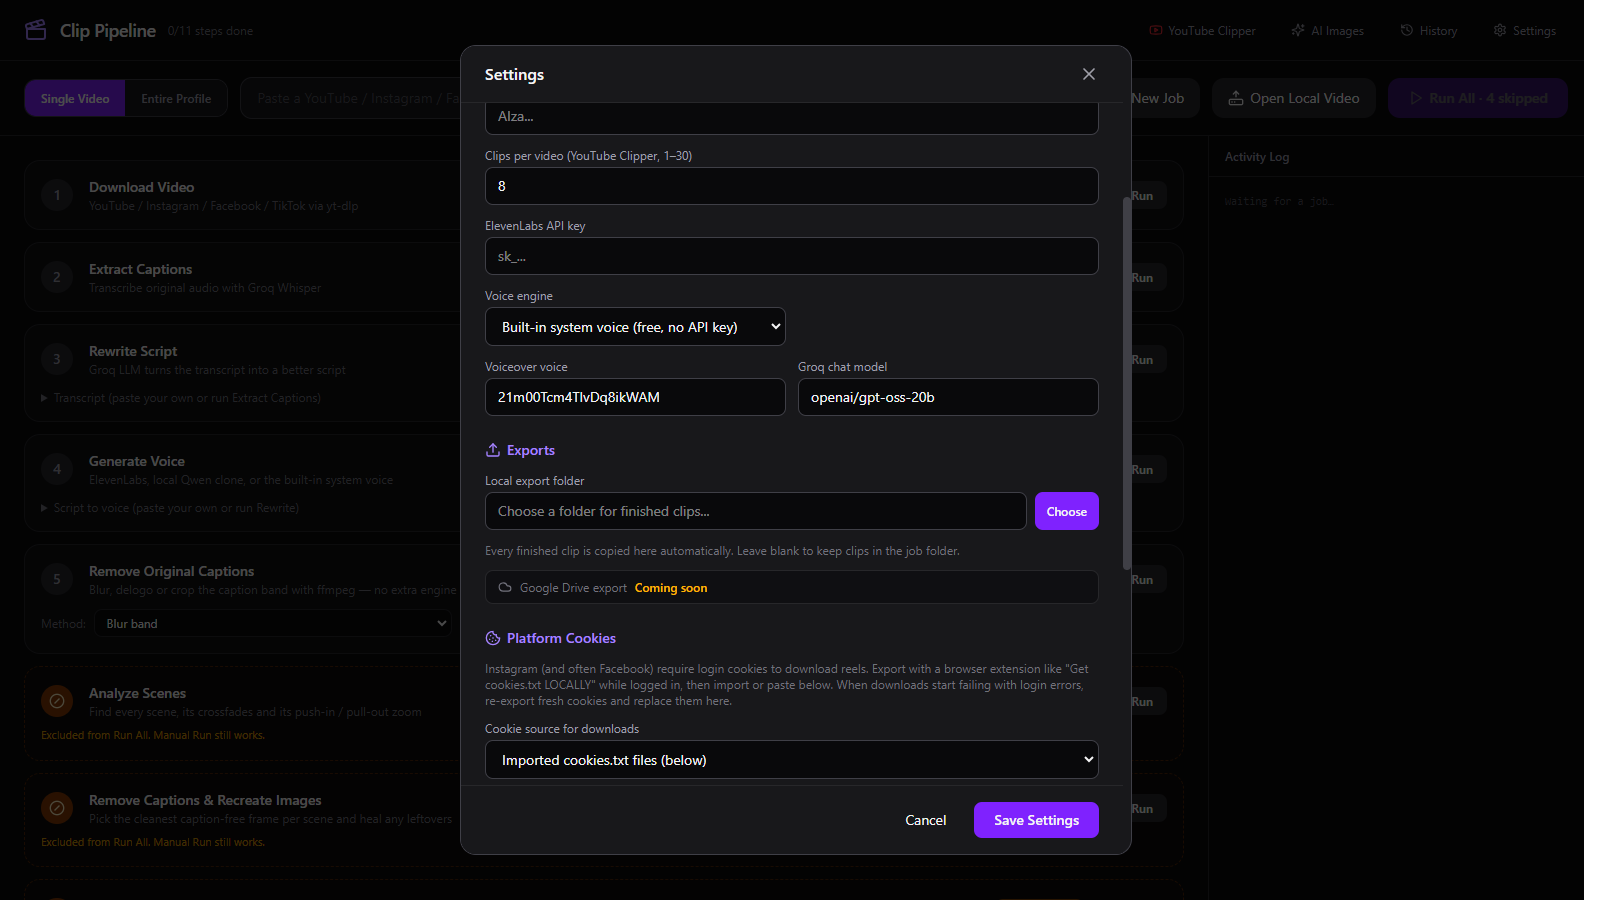Screen dimensions: 1600x900
Task: Click the Run All button
Action: coord(1478,98)
